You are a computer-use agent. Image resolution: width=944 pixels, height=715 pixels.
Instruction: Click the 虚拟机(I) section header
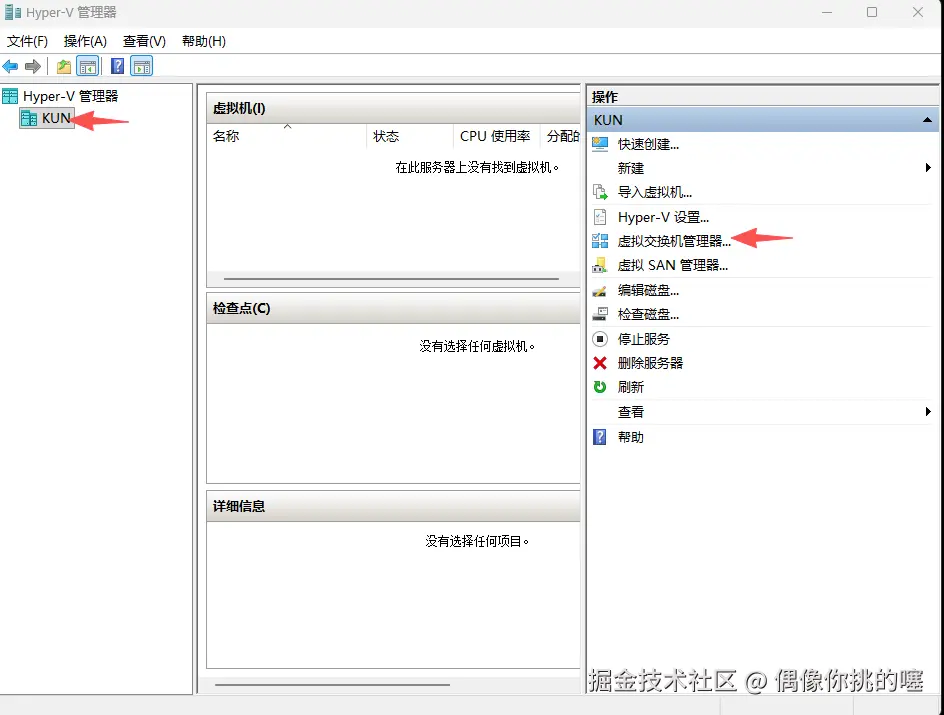click(394, 108)
